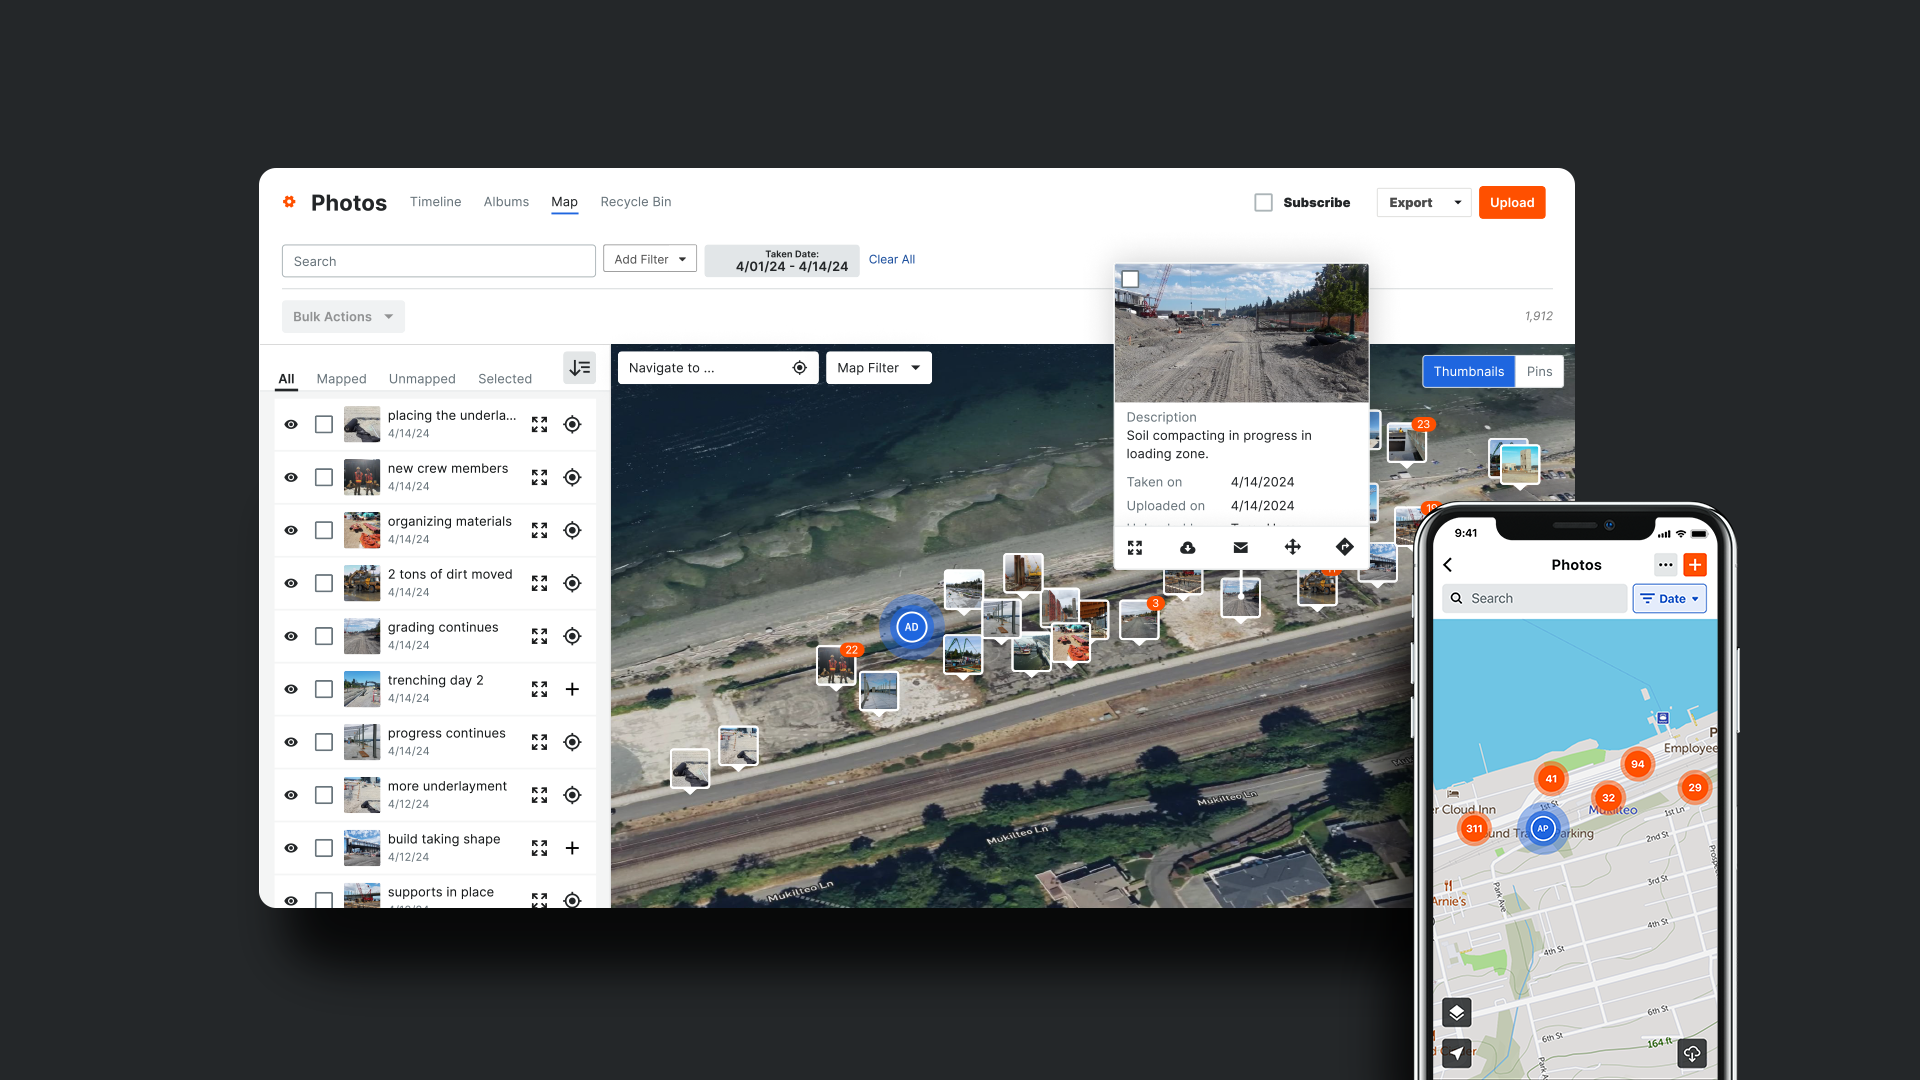
Task: Toggle visibility of 'new crew members' photo
Action: point(291,477)
